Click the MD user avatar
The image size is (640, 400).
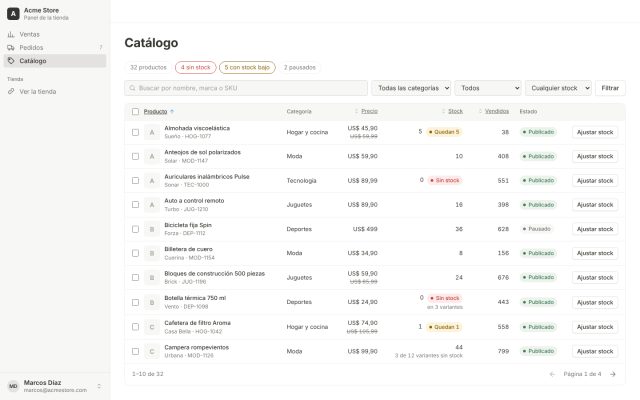(x=13, y=386)
